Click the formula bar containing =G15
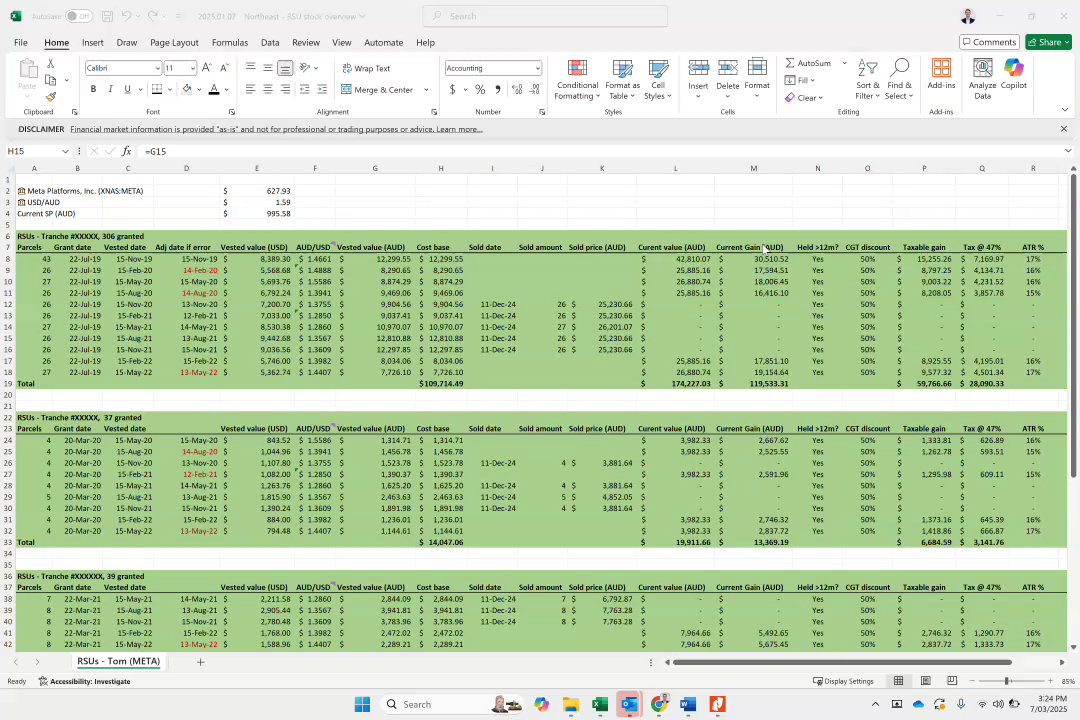The width and height of the screenshot is (1080, 720). click(599, 151)
